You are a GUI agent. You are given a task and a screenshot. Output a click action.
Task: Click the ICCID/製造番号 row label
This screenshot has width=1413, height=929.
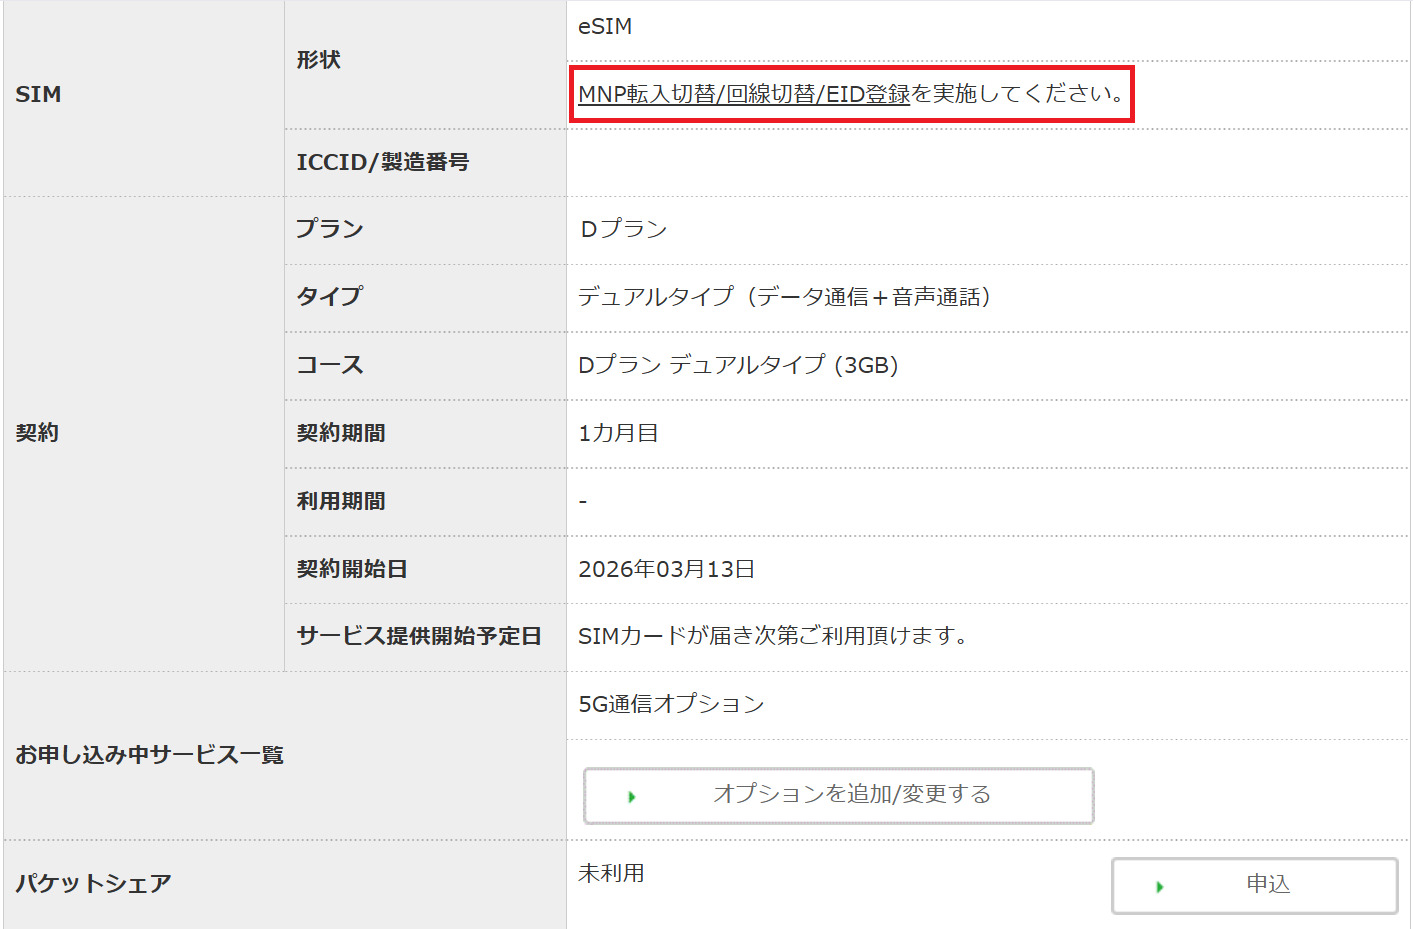382,162
